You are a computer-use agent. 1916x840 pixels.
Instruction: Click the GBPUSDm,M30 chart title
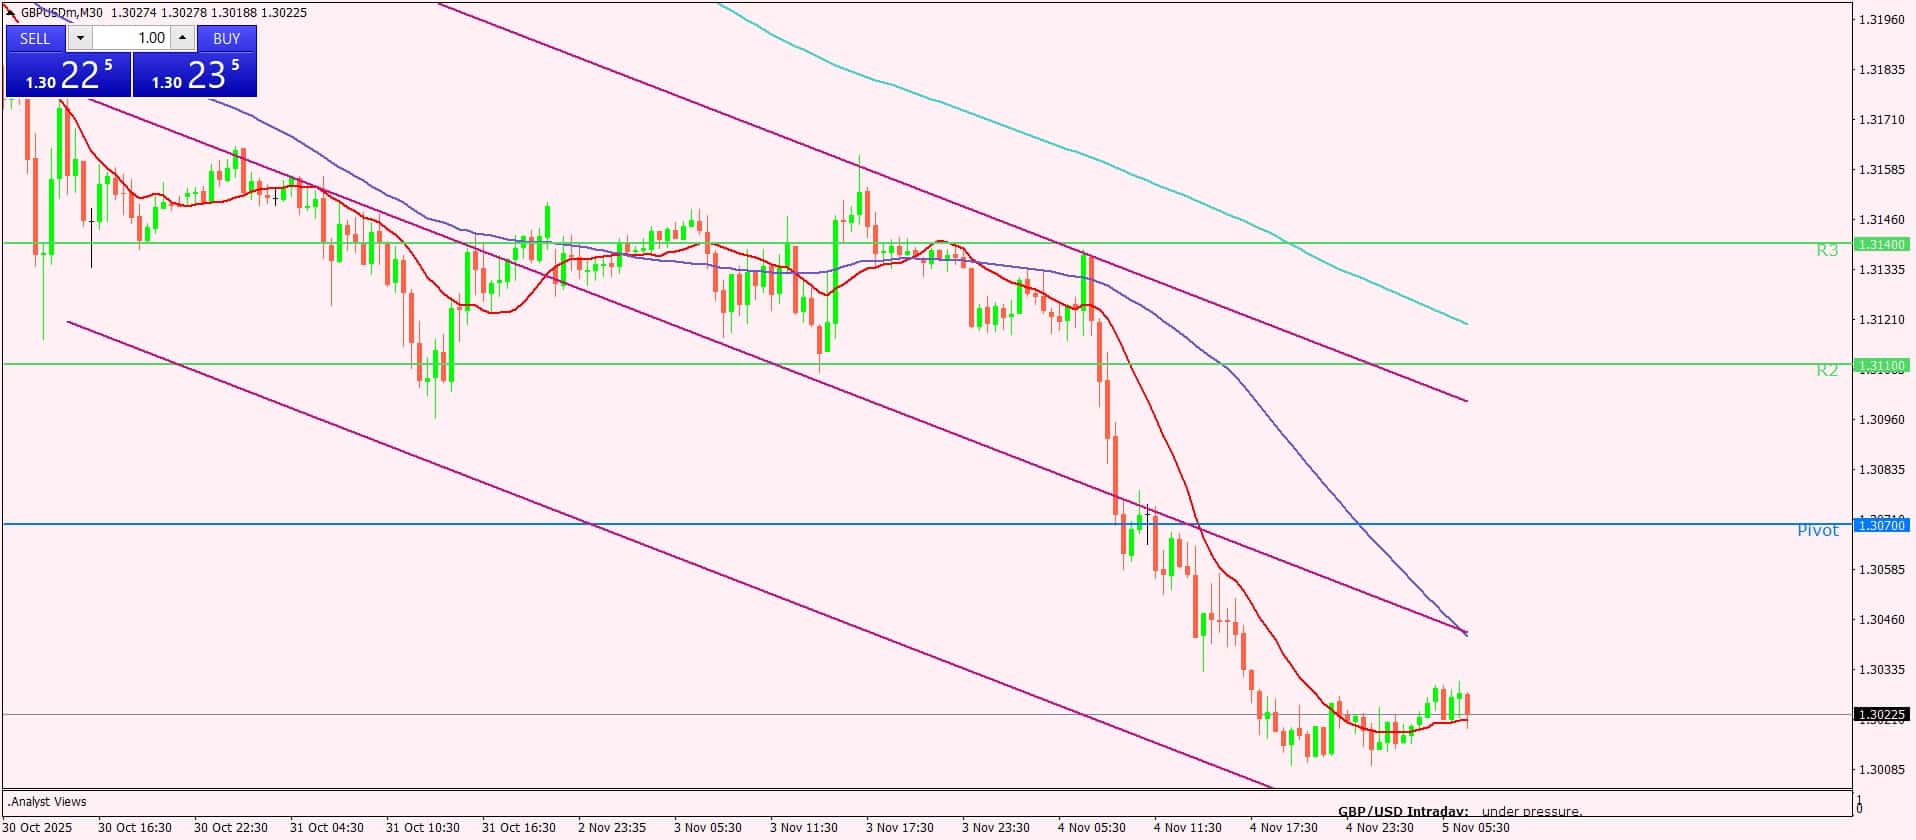point(61,13)
